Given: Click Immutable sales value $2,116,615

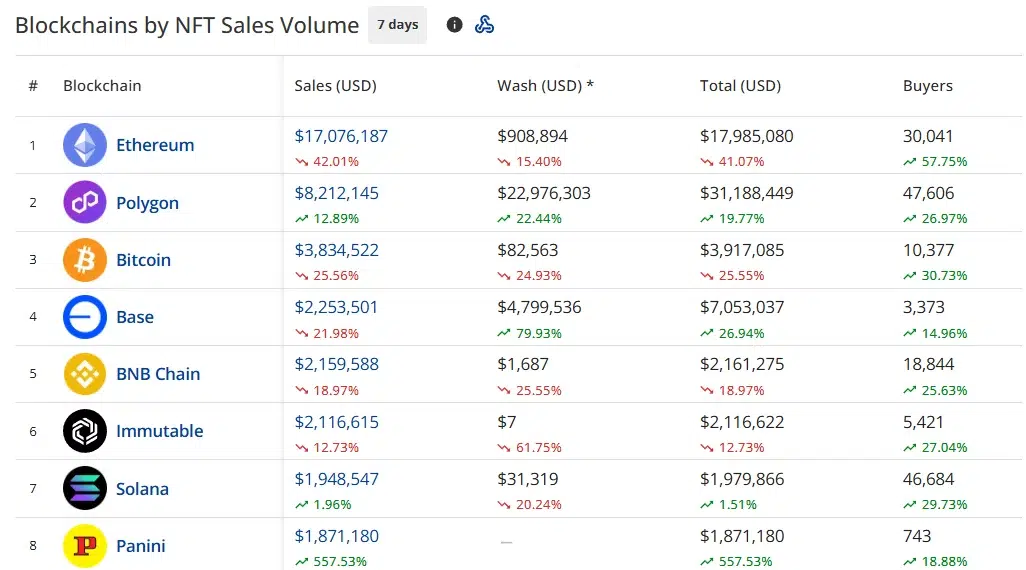Looking at the screenshot, I should (336, 422).
